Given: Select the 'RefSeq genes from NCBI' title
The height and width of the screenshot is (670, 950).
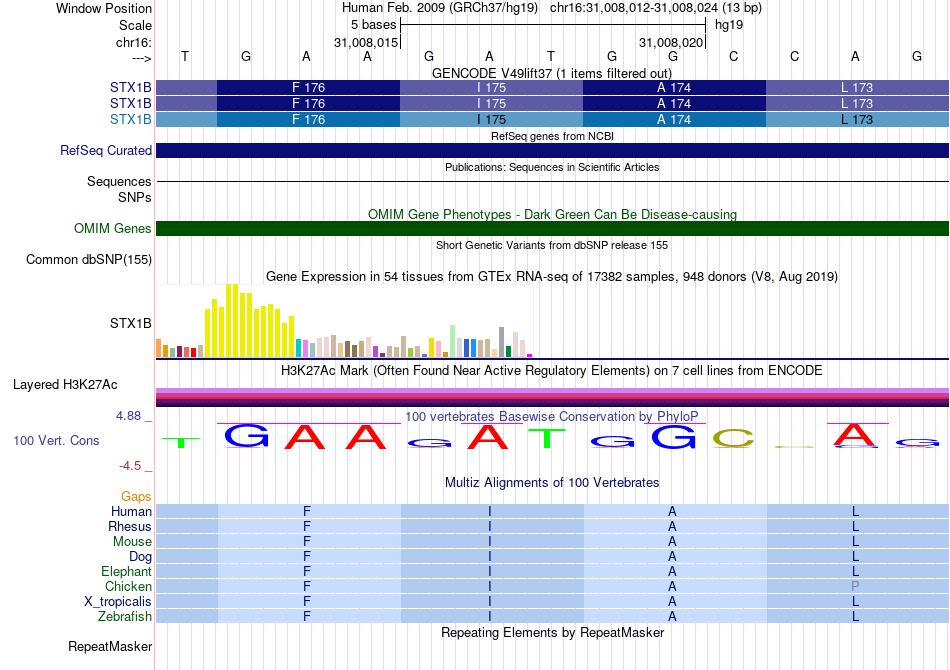Looking at the screenshot, I should (552, 136).
